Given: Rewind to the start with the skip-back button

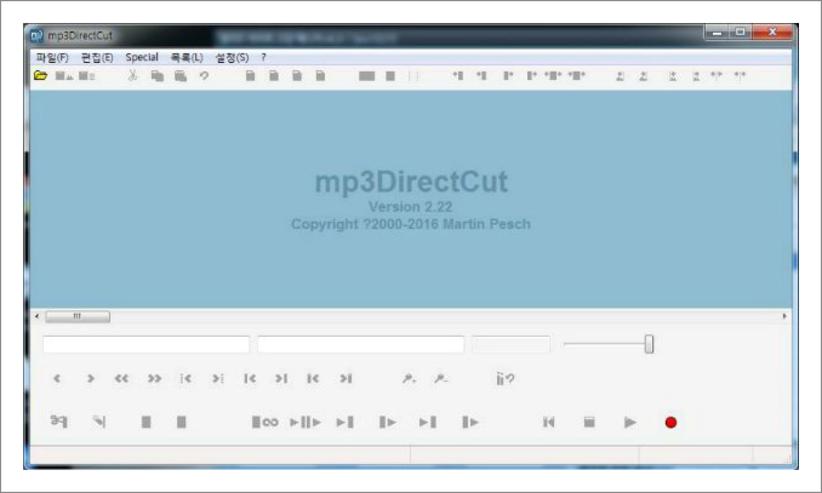Looking at the screenshot, I should pos(548,422).
